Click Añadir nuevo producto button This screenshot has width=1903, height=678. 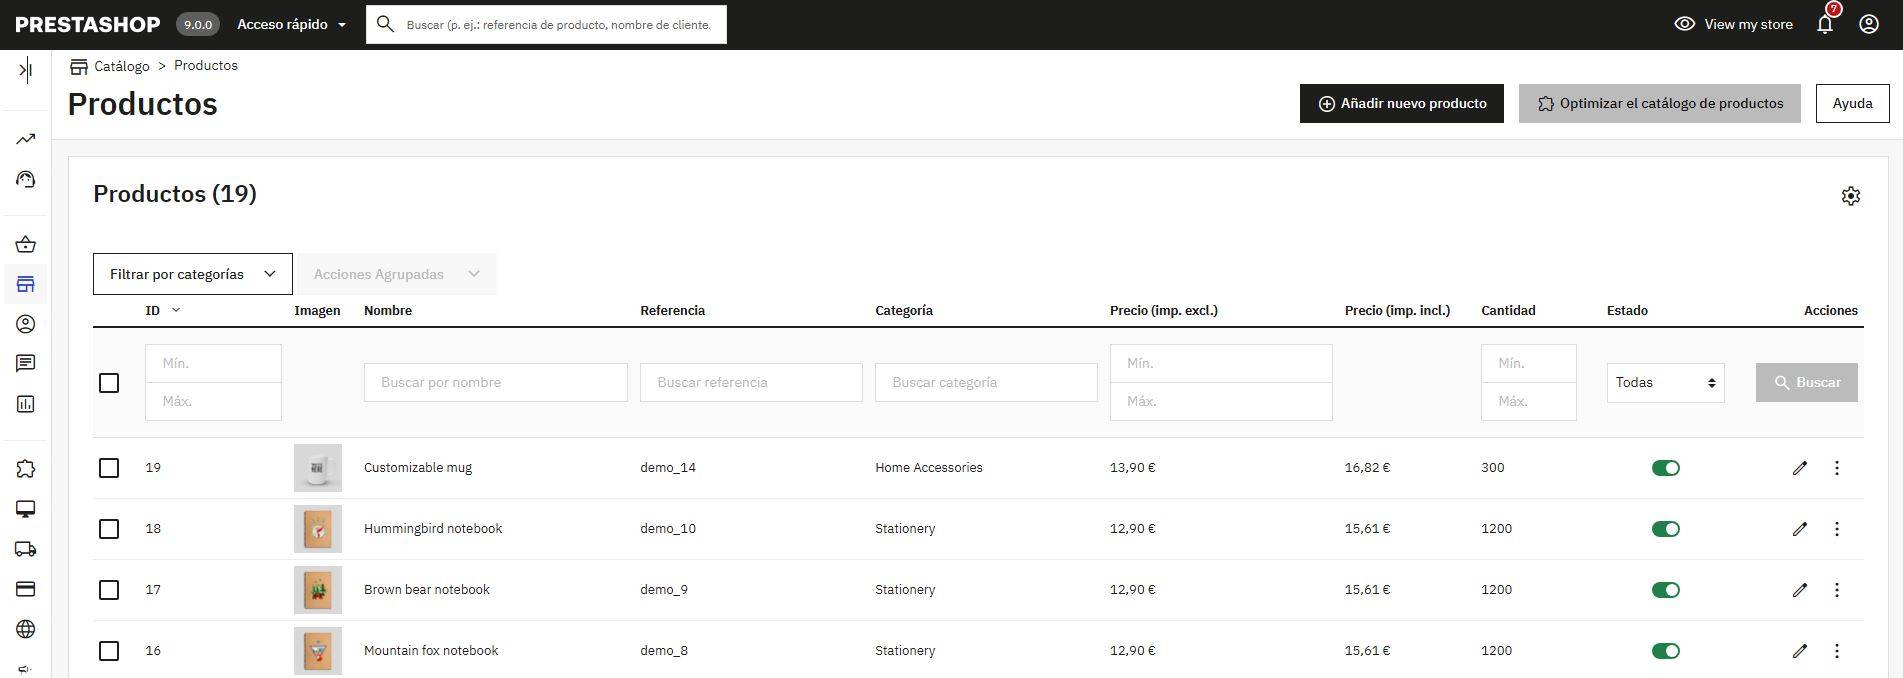click(1401, 103)
